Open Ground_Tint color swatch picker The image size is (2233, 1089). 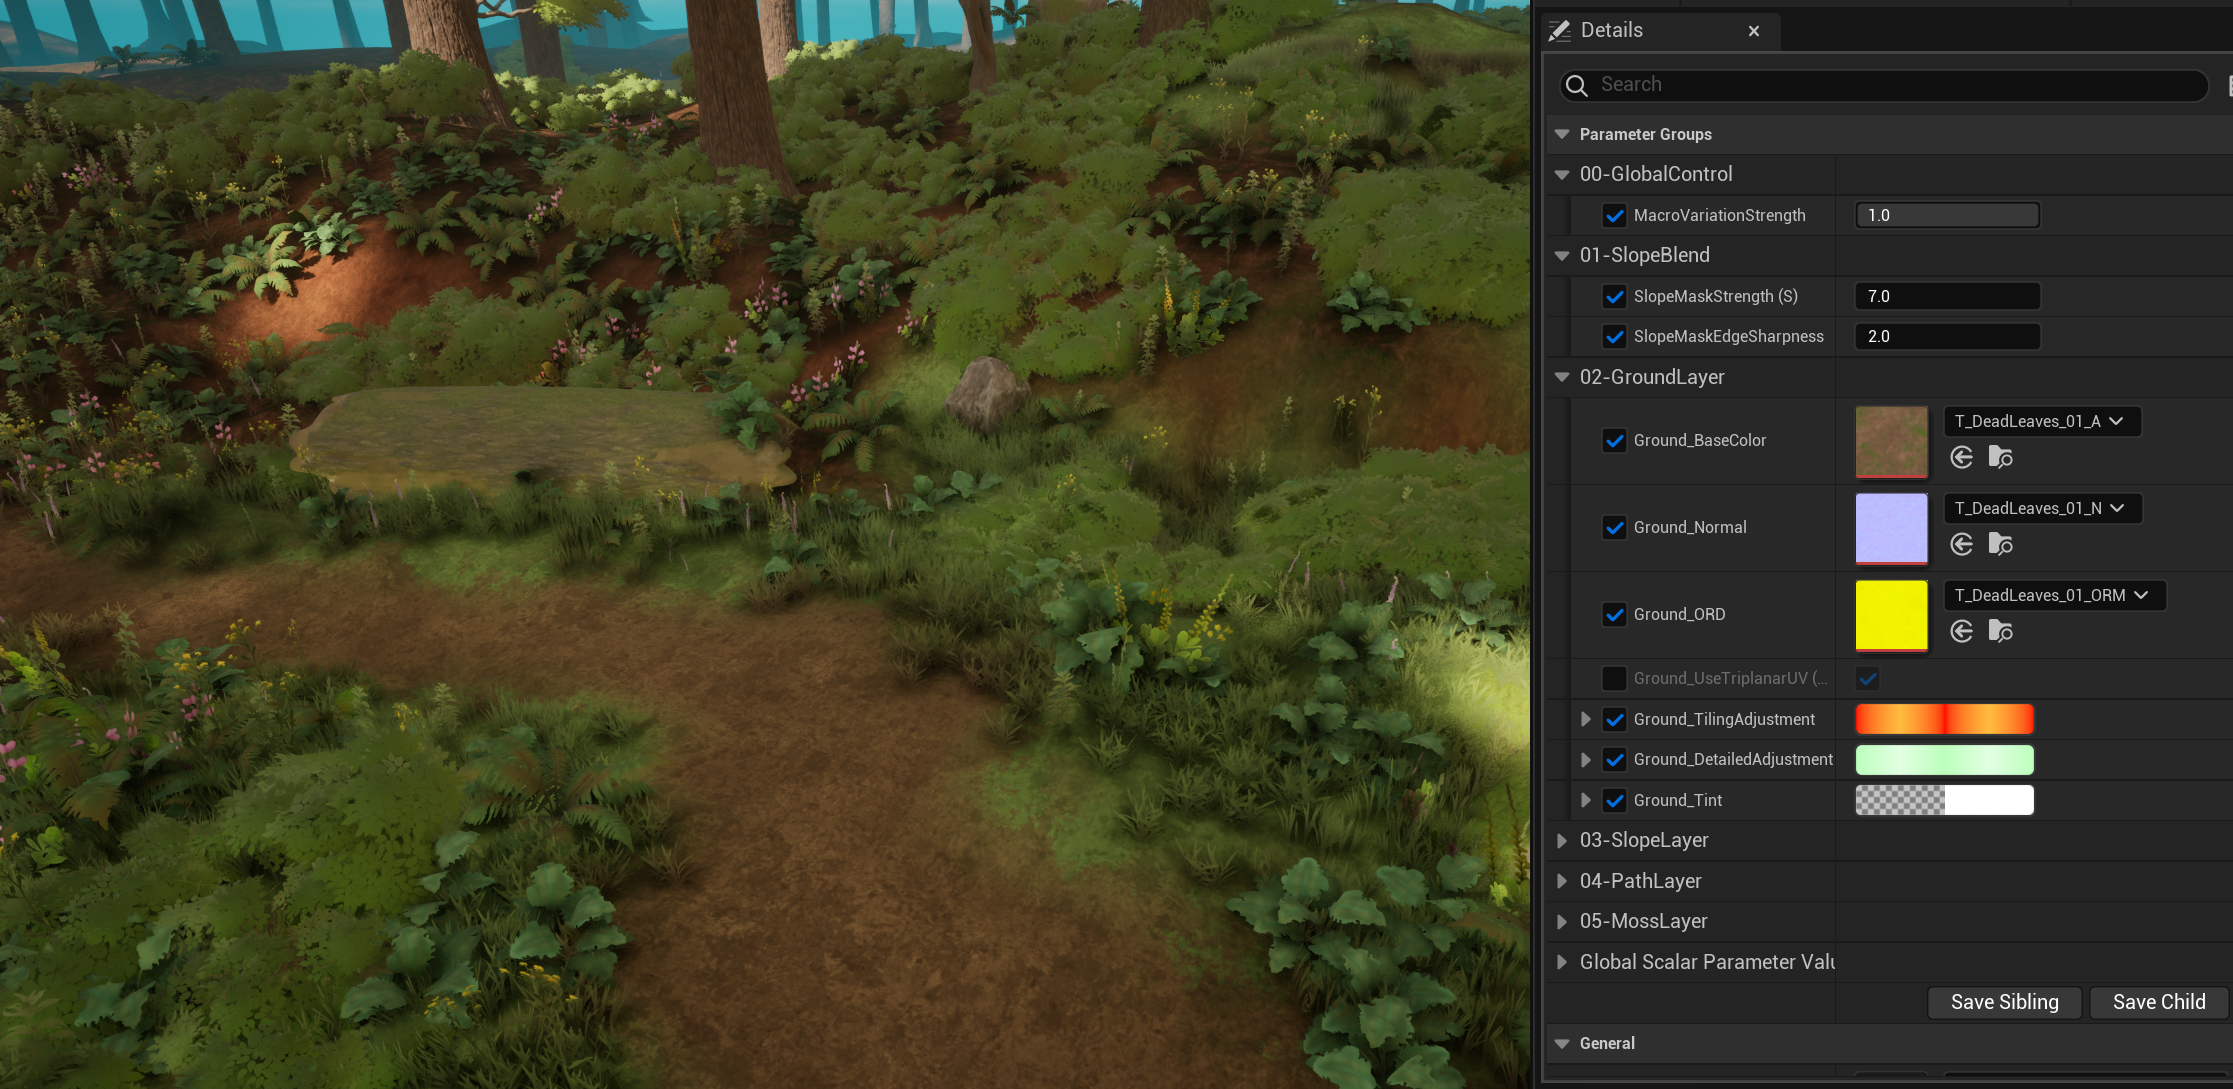pyautogui.click(x=1944, y=800)
